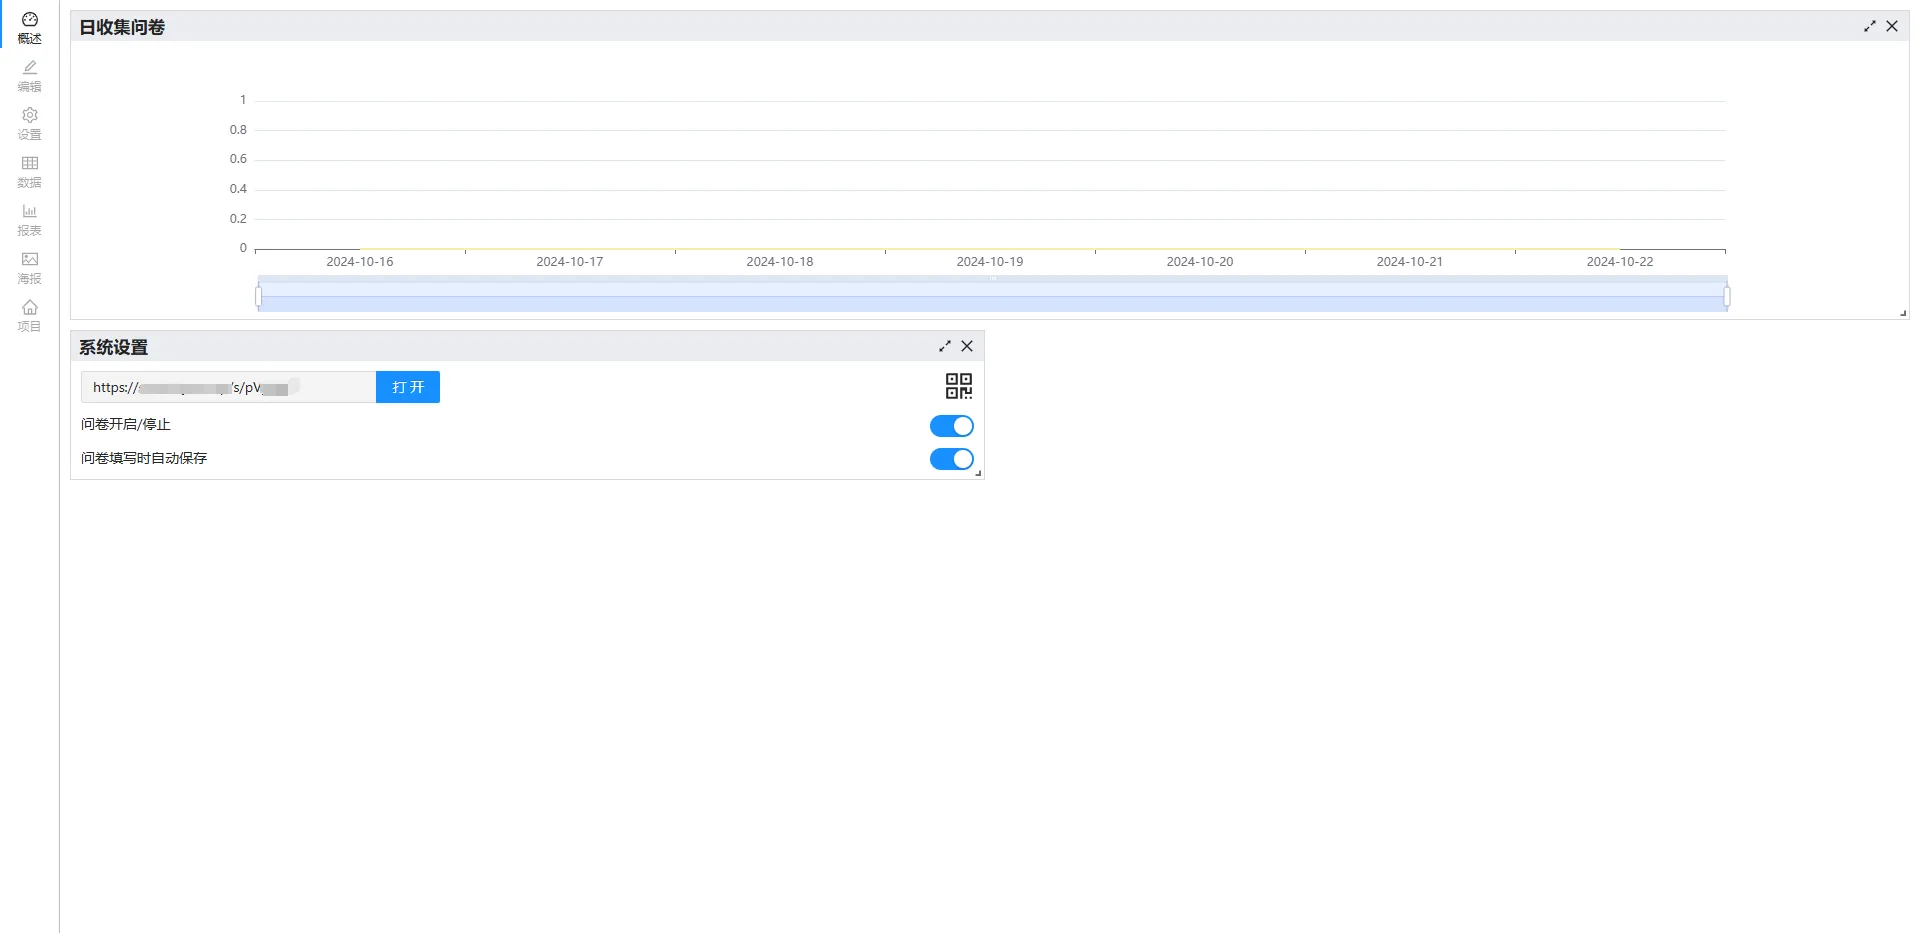Click the chart date range zoom bar
1920x933 pixels.
pos(993,294)
